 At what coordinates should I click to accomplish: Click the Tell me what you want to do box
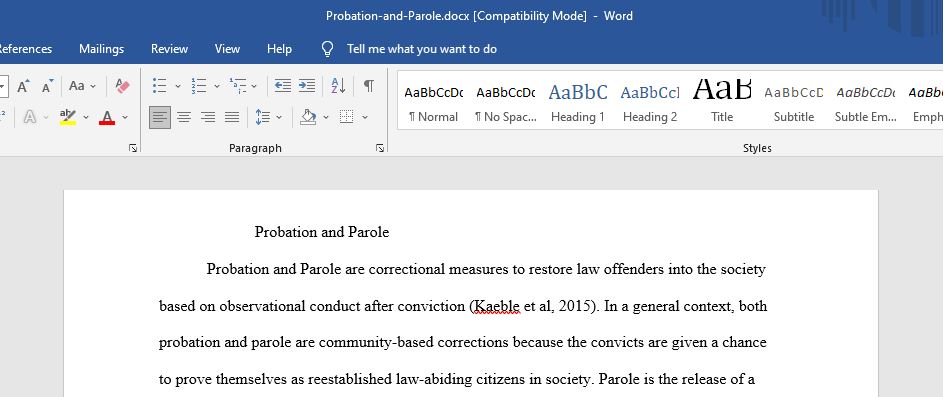coord(422,49)
